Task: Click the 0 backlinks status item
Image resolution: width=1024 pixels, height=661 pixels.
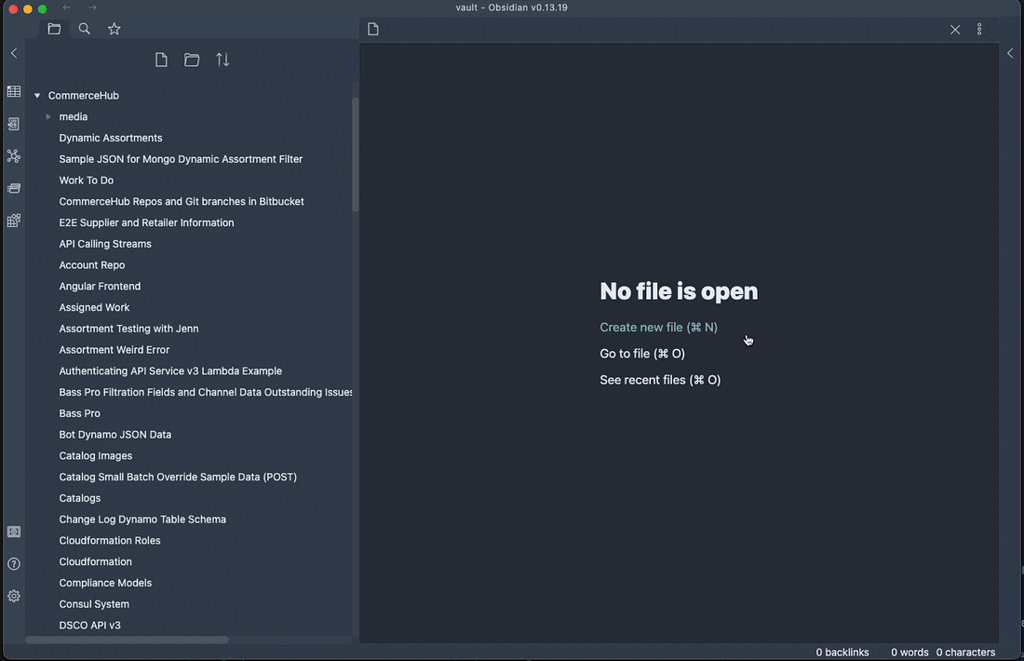Action: point(842,652)
